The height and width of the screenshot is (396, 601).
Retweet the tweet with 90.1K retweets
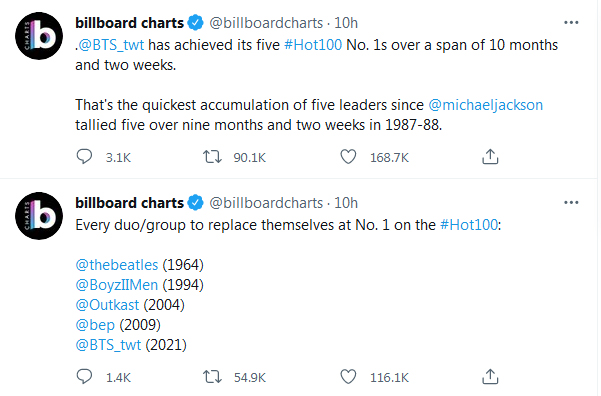[212, 157]
